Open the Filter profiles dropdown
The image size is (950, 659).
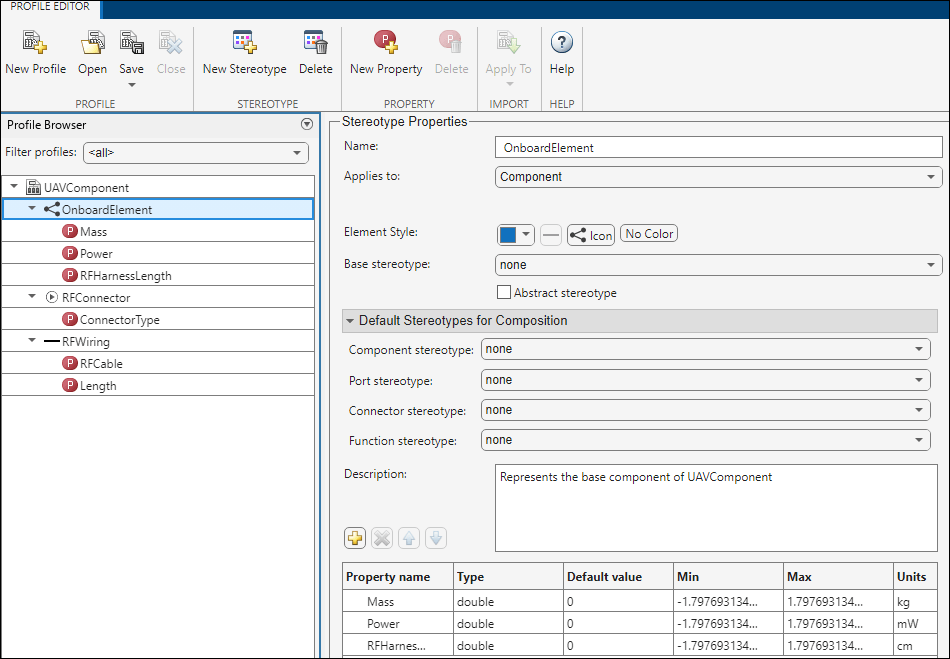(x=196, y=153)
